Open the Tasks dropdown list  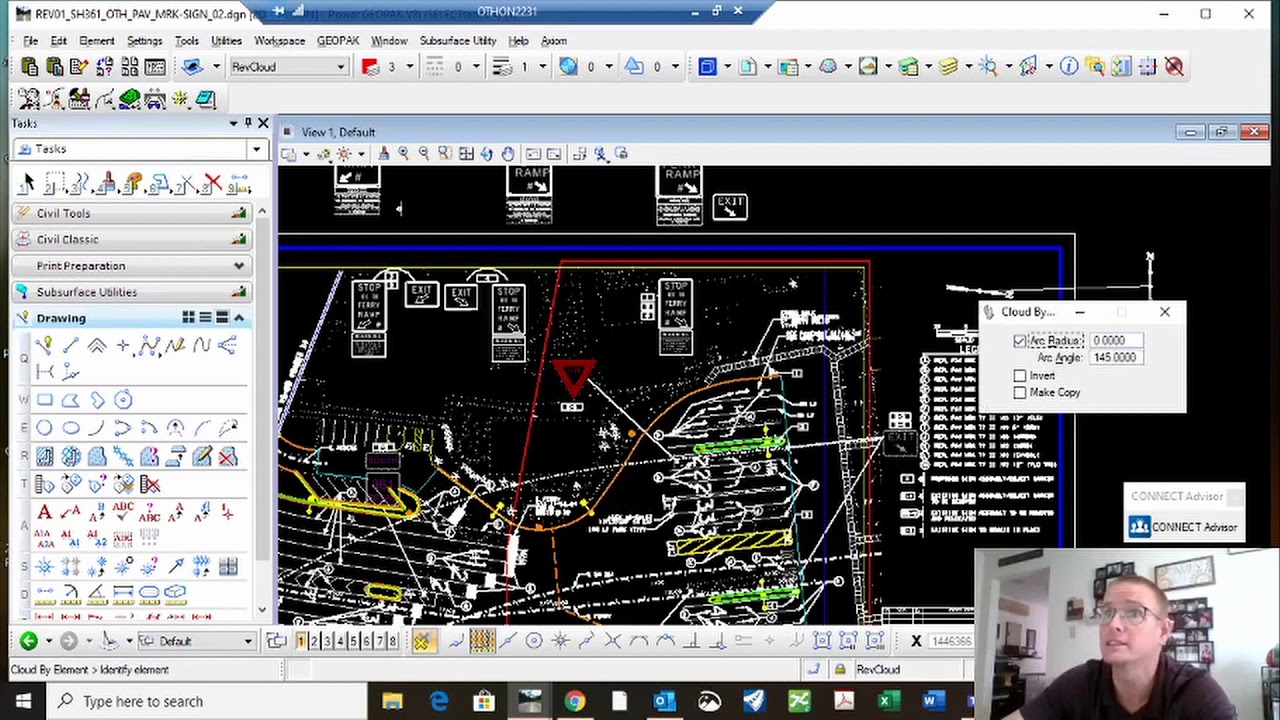256,149
